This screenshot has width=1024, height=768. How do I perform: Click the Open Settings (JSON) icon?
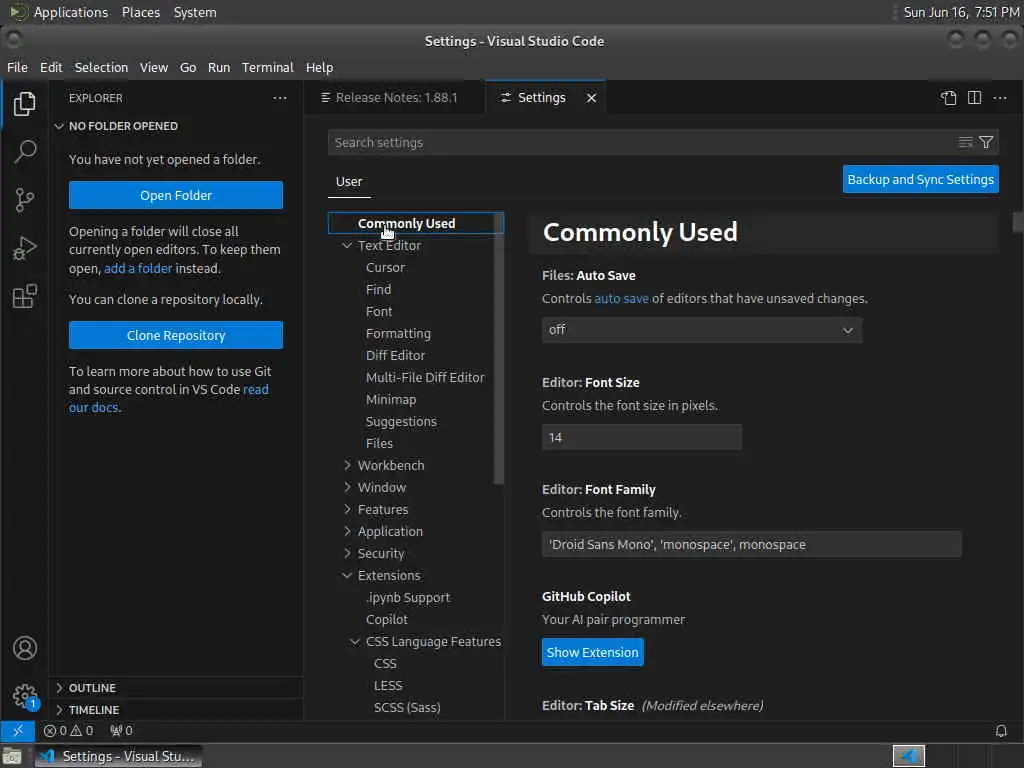click(x=948, y=98)
